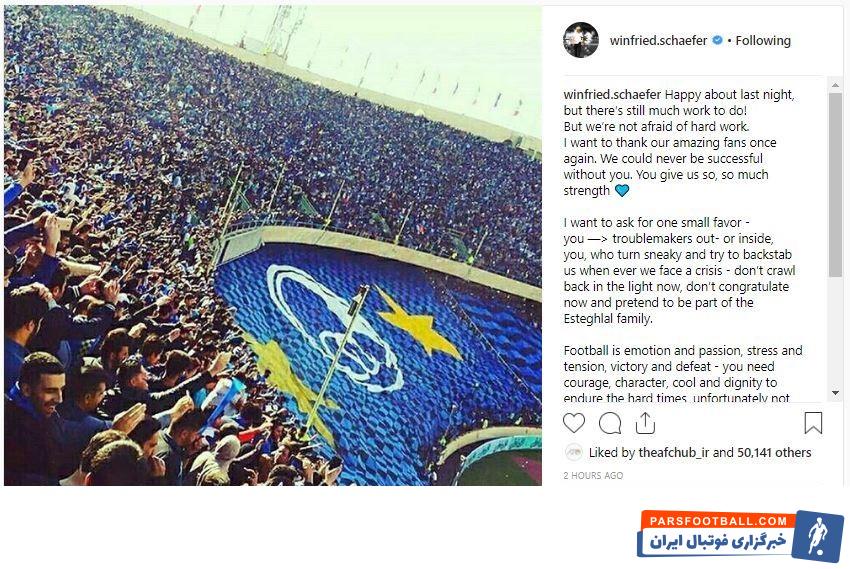This screenshot has width=850, height=569.
Task: Click the stadium crowd photo
Action: coord(272,245)
